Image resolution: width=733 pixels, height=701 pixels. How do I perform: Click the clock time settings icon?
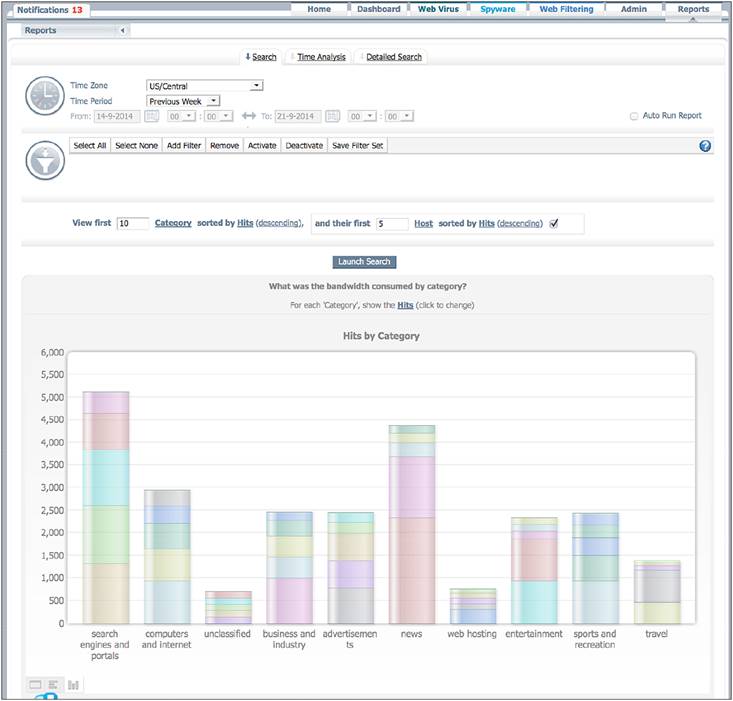click(45, 96)
